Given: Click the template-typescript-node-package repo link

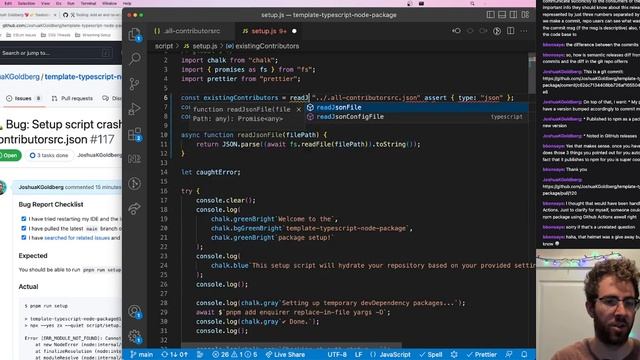Looking at the screenshot, I should [83, 77].
